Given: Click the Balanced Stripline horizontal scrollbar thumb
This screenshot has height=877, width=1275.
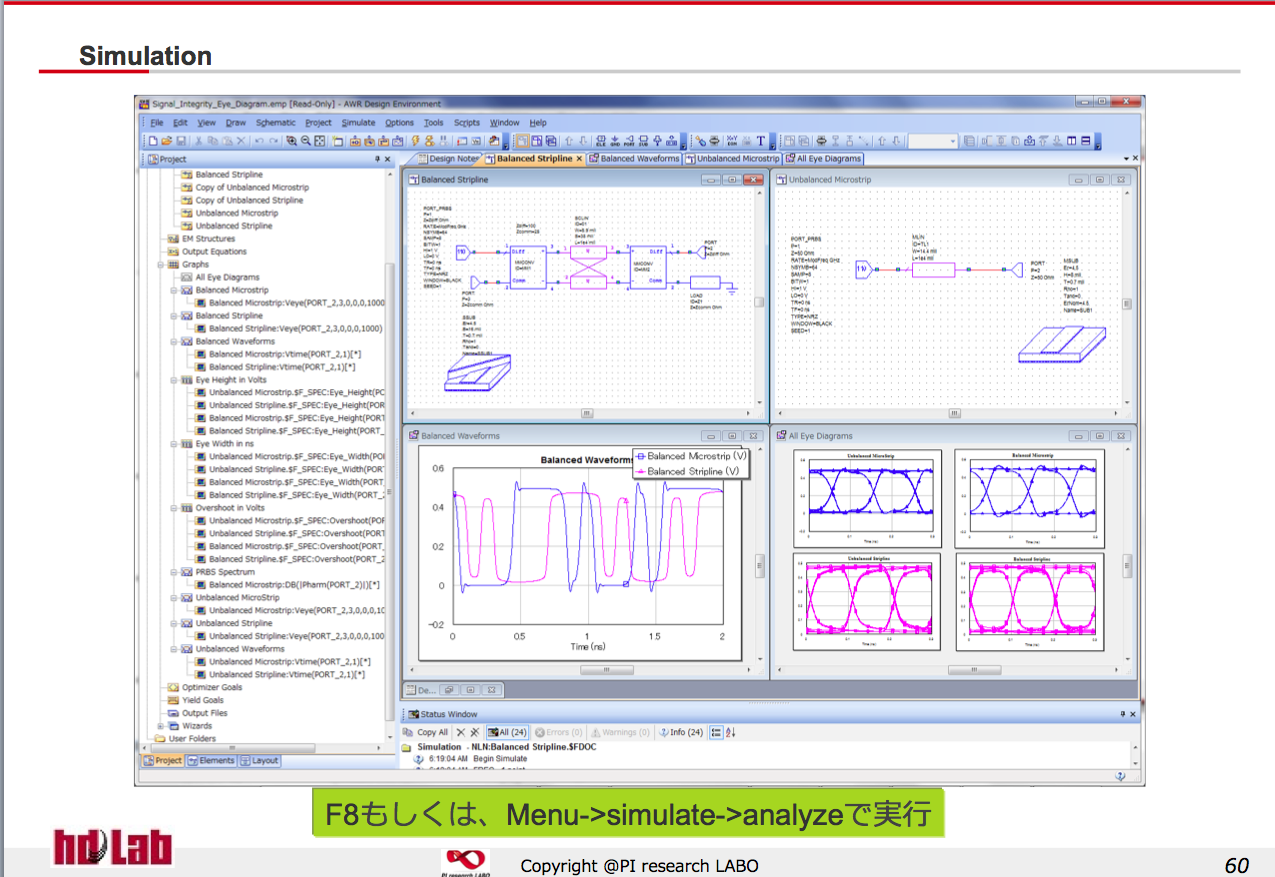Looking at the screenshot, I should [587, 413].
